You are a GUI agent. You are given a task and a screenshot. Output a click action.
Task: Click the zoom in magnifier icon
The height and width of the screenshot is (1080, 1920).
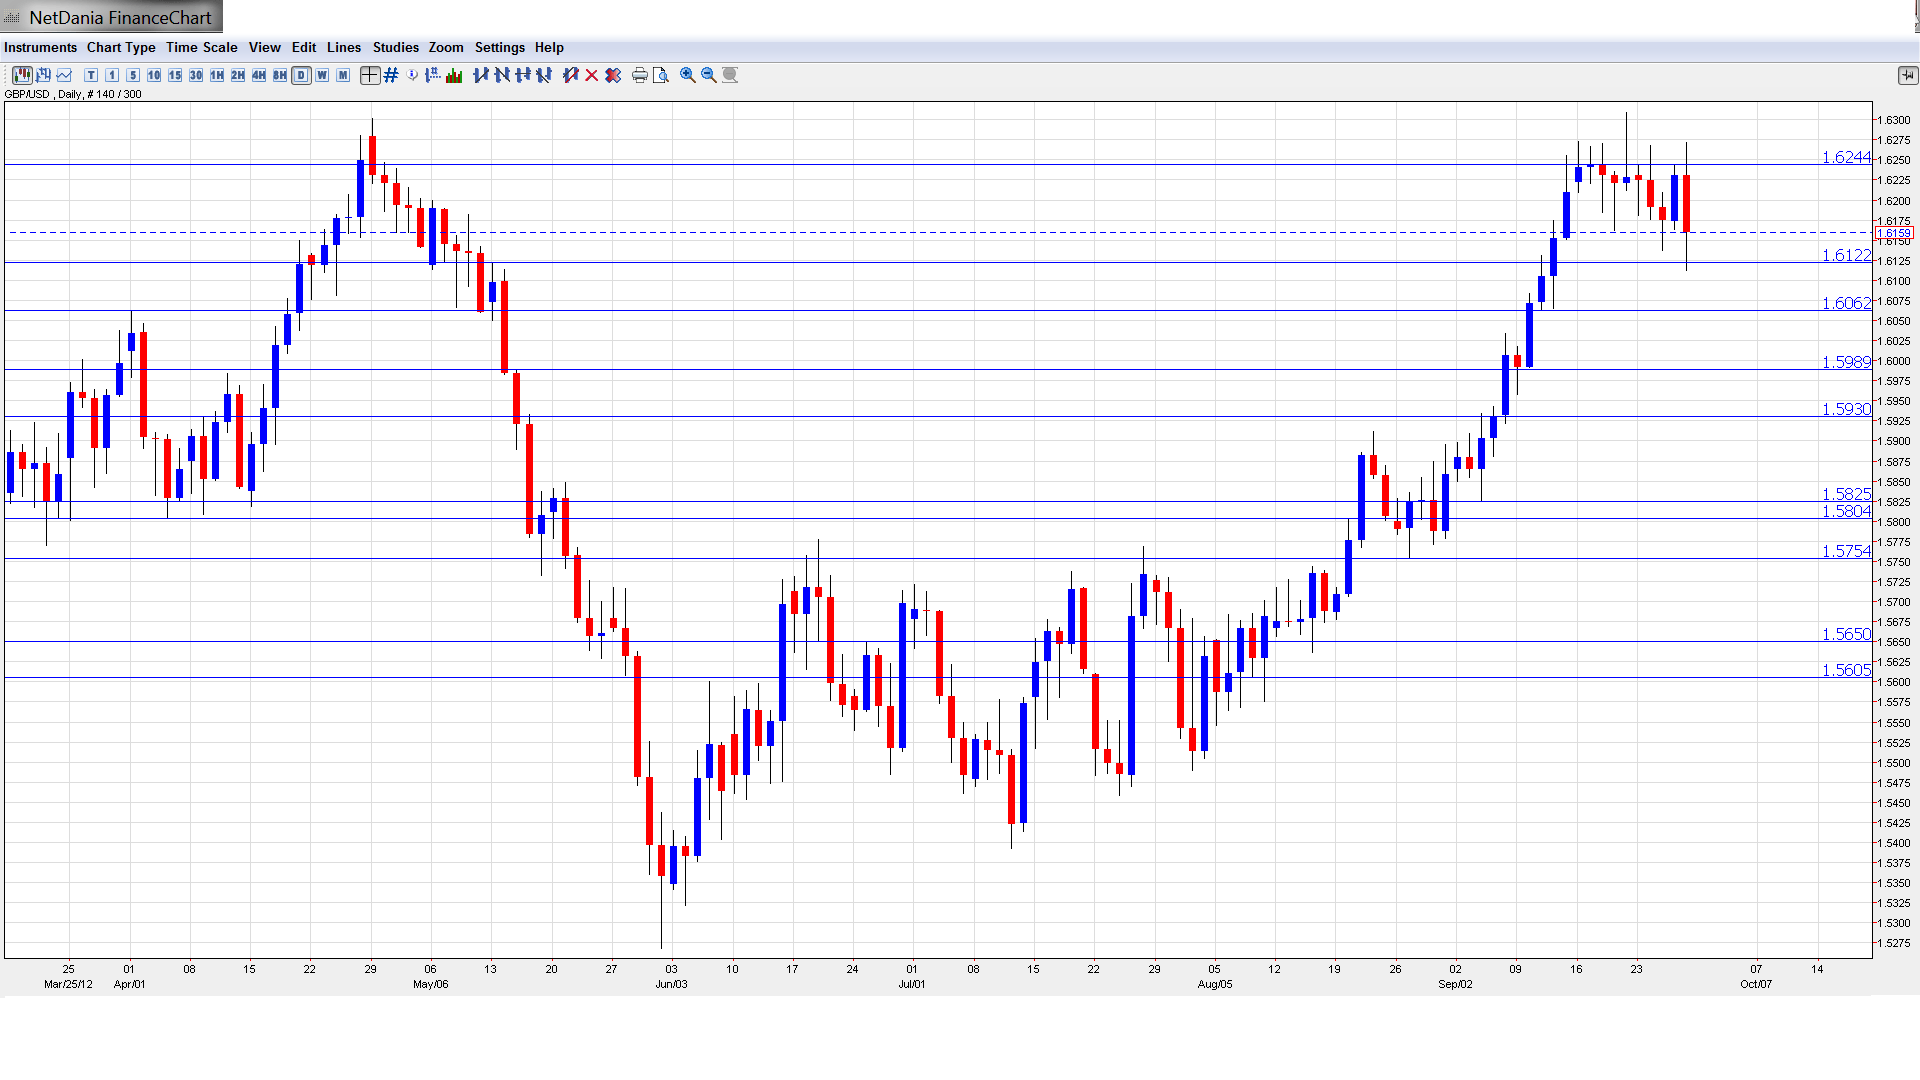click(688, 75)
